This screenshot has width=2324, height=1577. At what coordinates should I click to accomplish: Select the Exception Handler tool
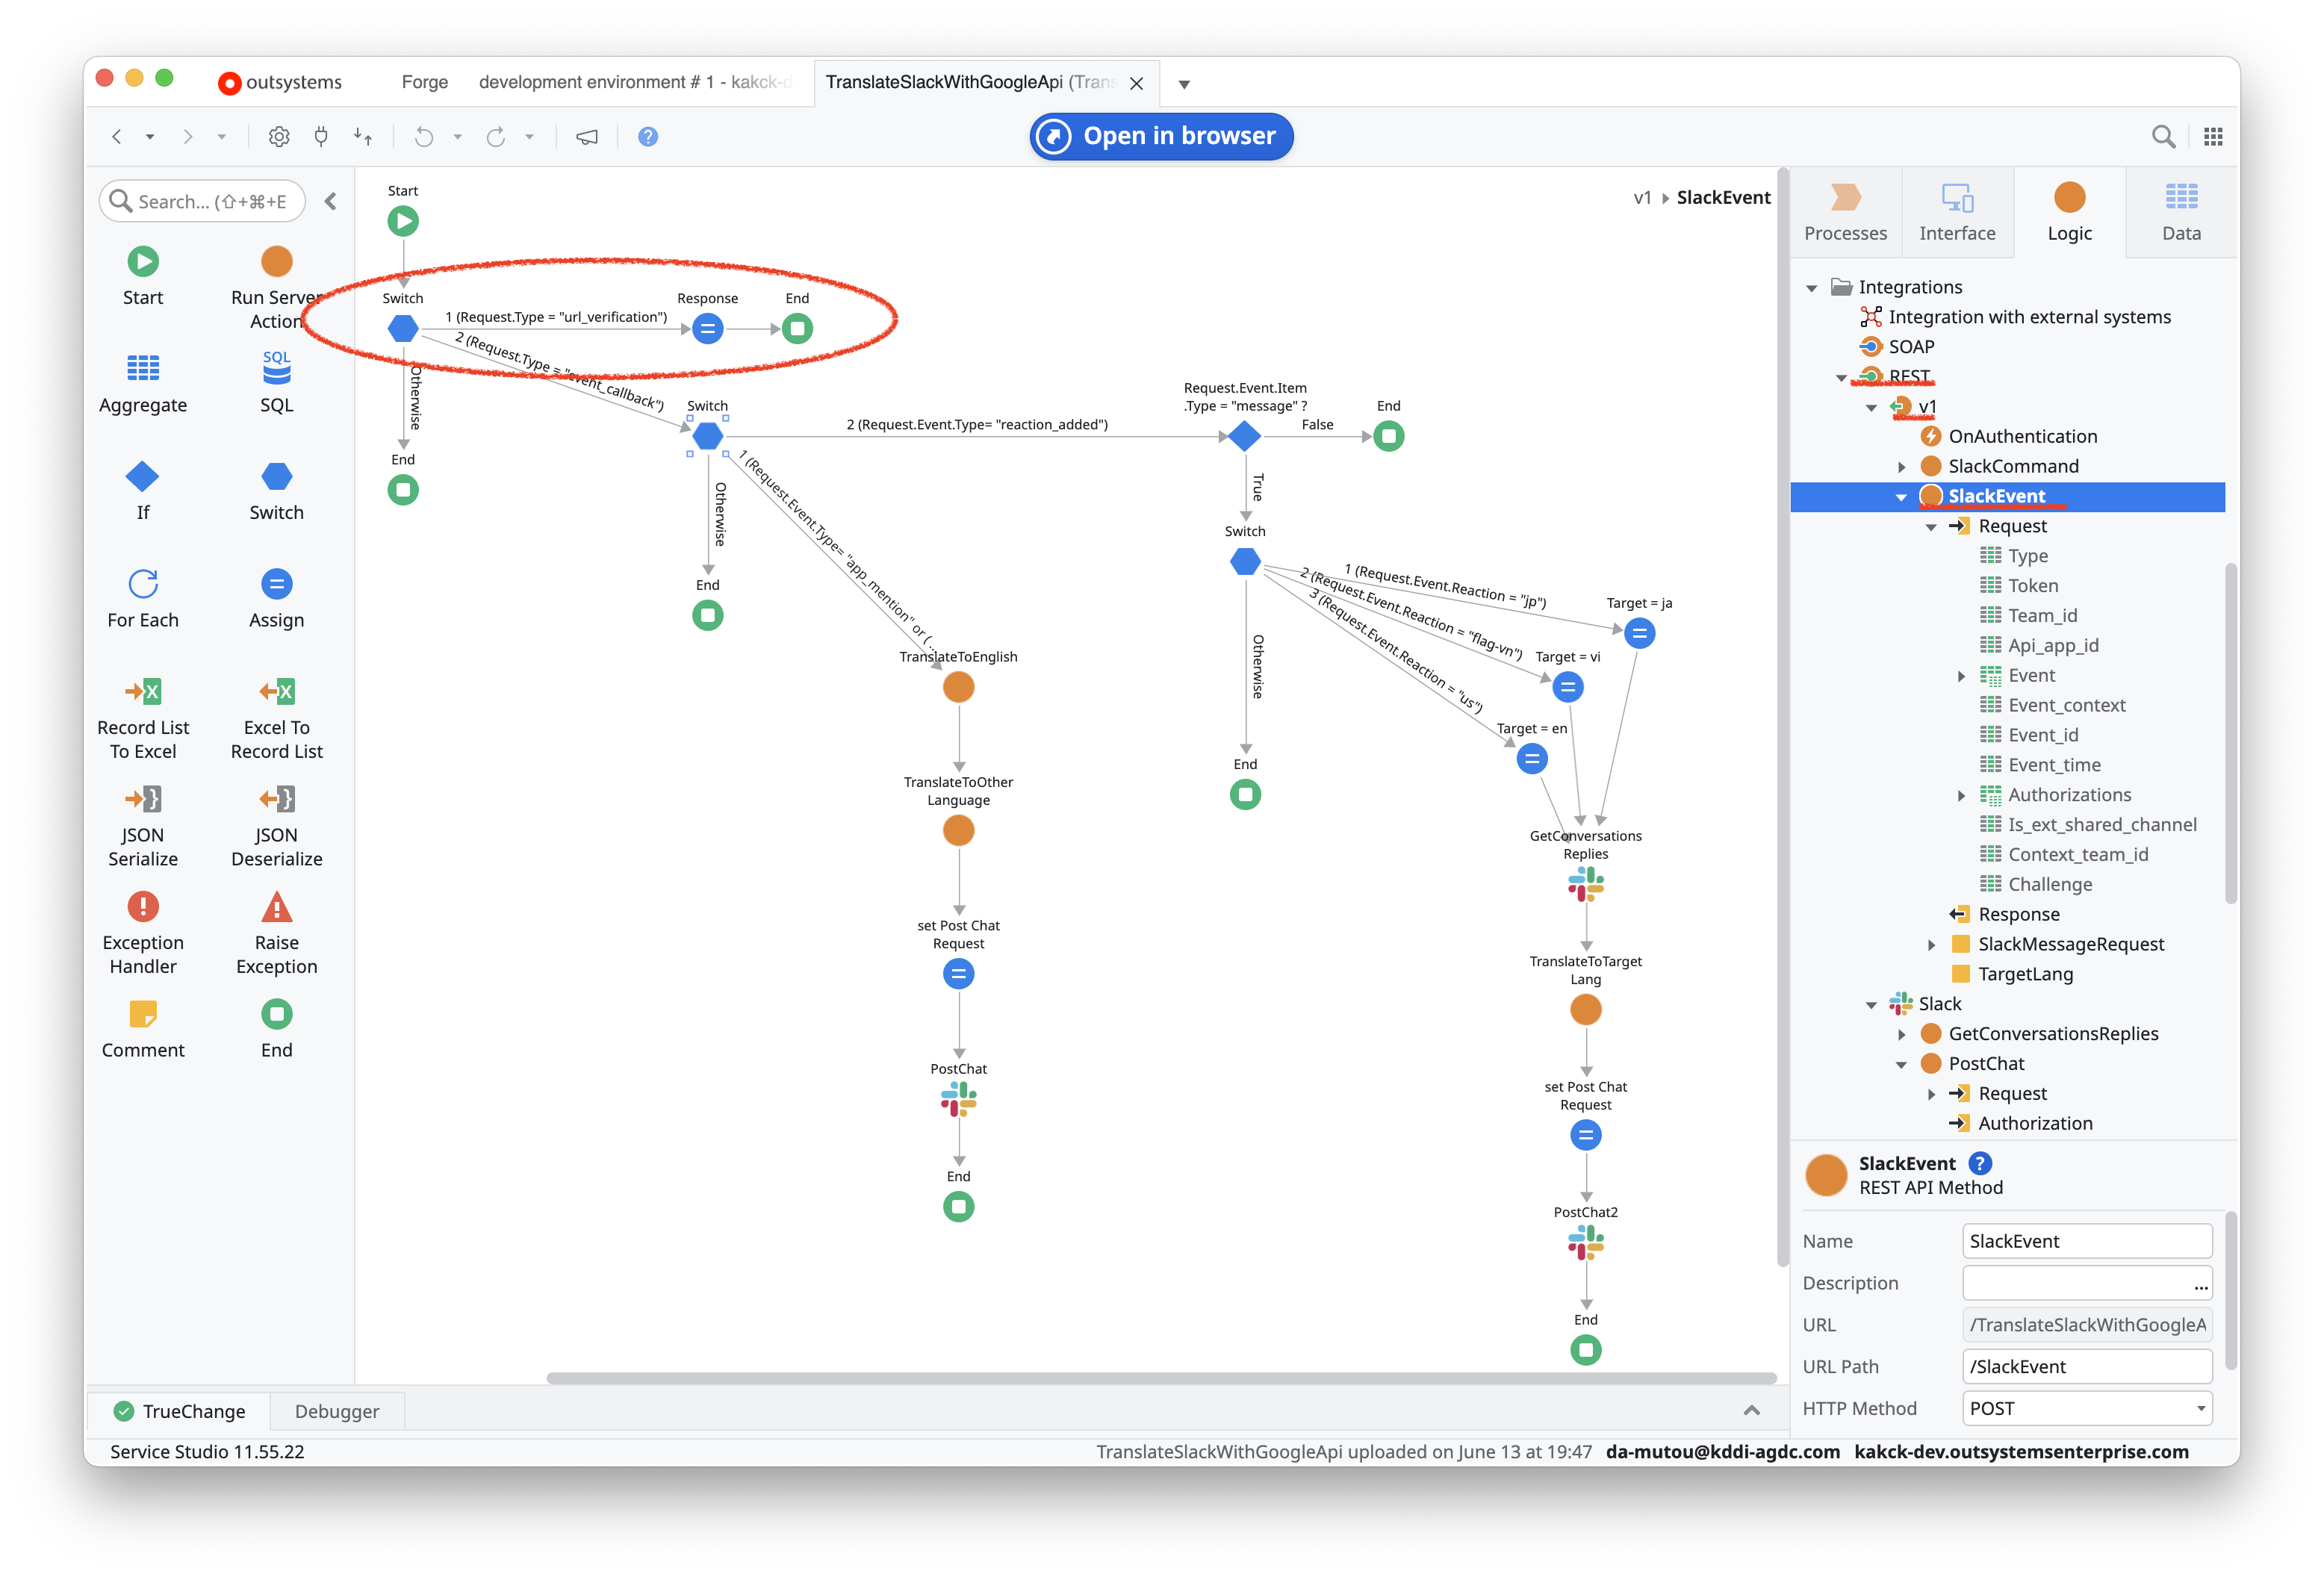click(x=143, y=930)
